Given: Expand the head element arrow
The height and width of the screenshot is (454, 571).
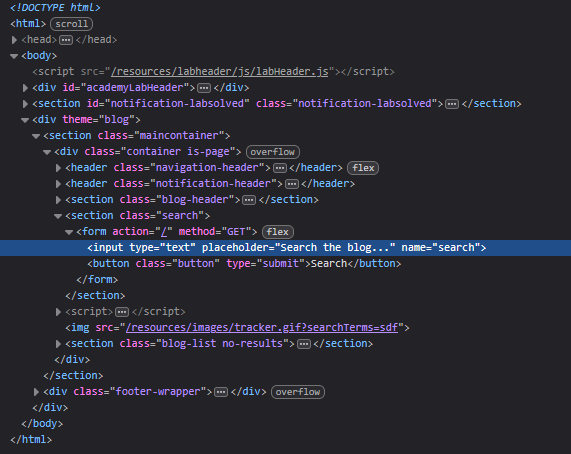Looking at the screenshot, I should [x=14, y=40].
